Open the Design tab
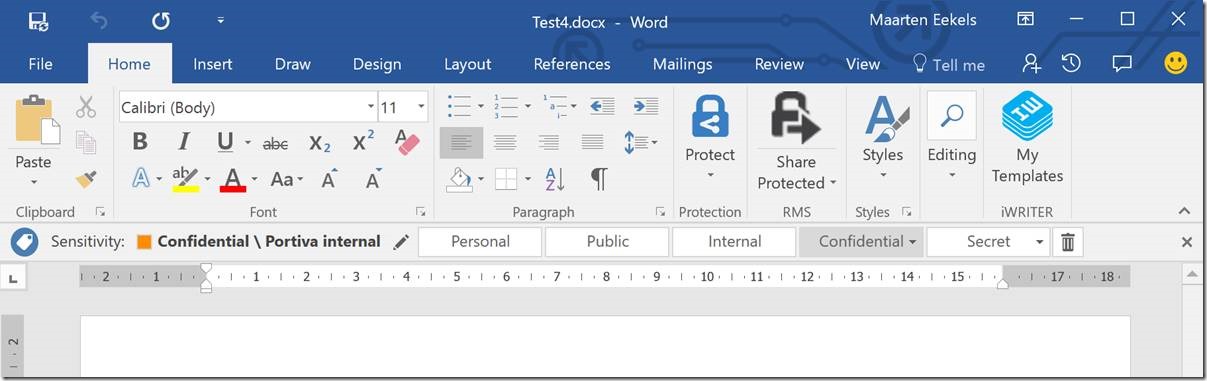Image resolution: width=1207 pixels, height=381 pixels. pyautogui.click(x=377, y=64)
